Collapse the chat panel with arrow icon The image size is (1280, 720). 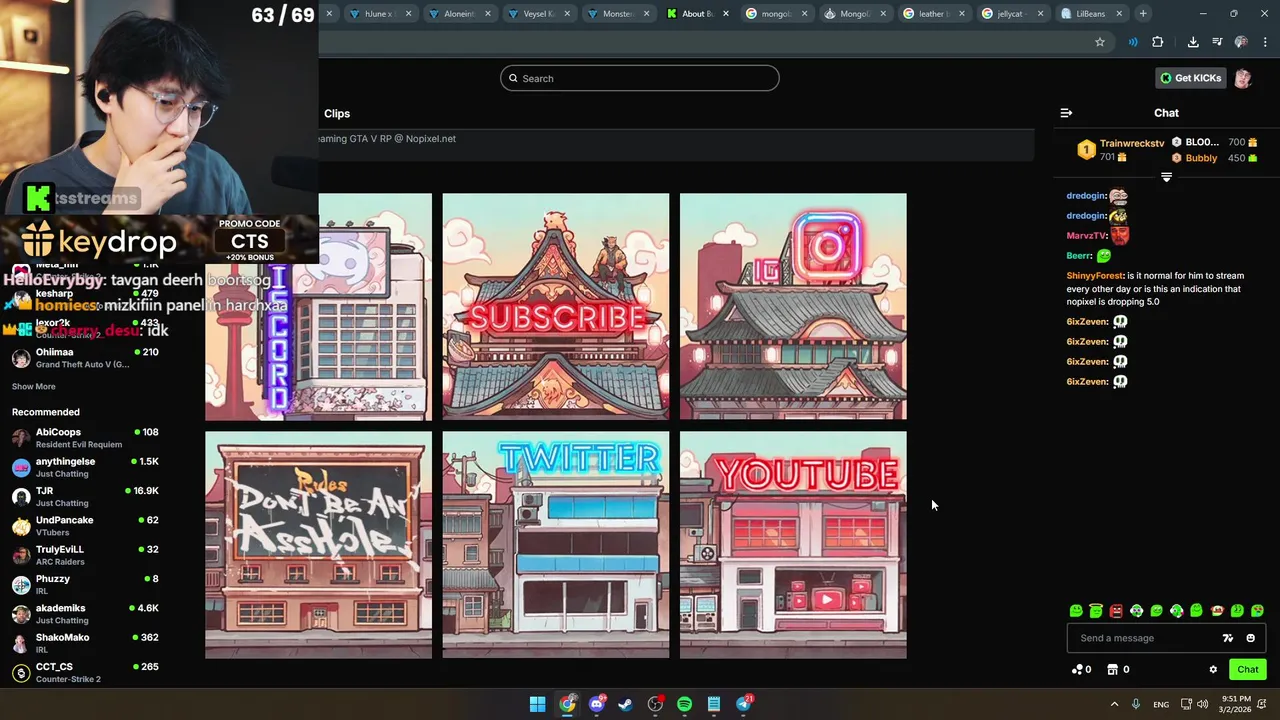tap(1066, 113)
